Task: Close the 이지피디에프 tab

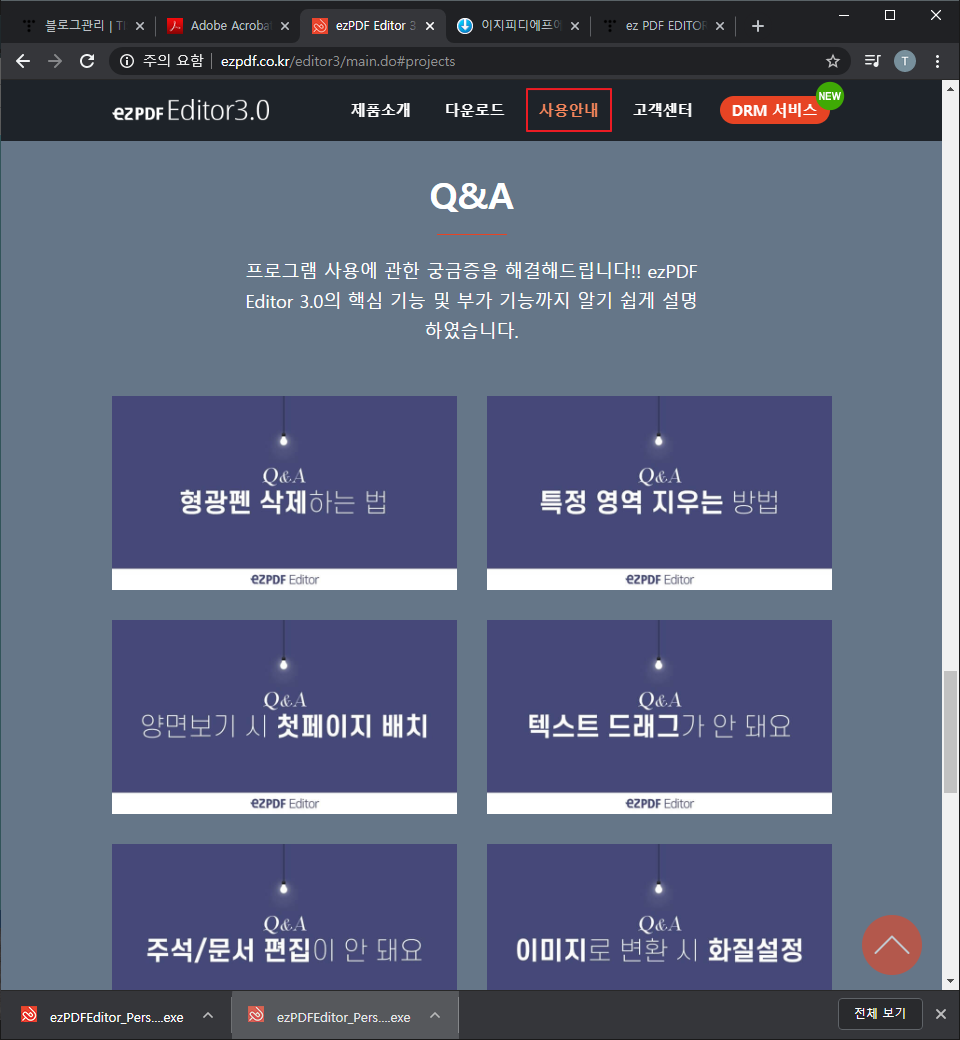Action: tap(575, 26)
